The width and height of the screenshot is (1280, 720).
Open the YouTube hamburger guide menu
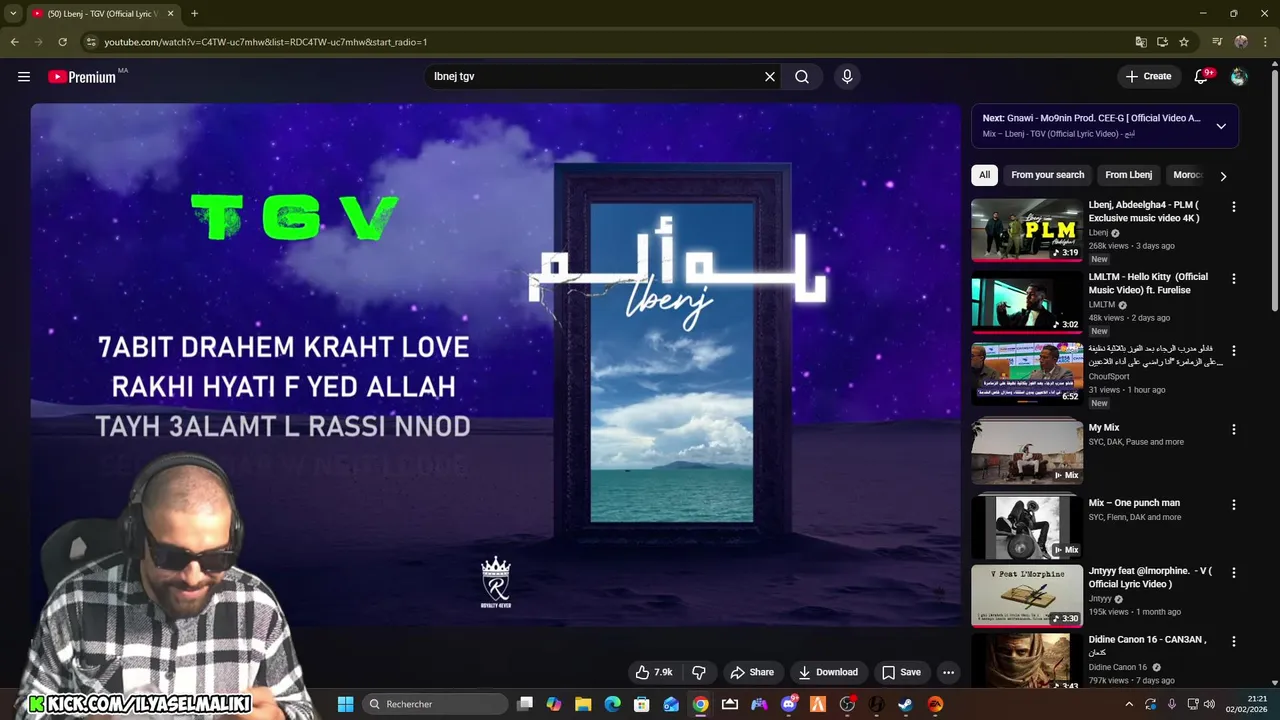24,76
